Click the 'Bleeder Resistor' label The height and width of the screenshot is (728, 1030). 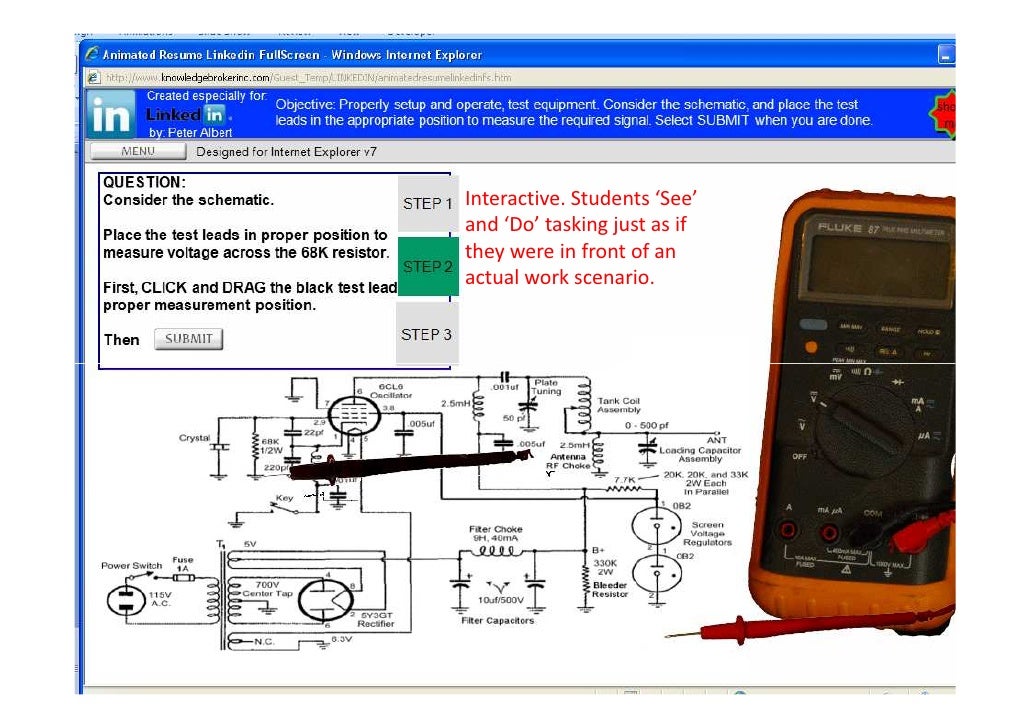[x=610, y=589]
